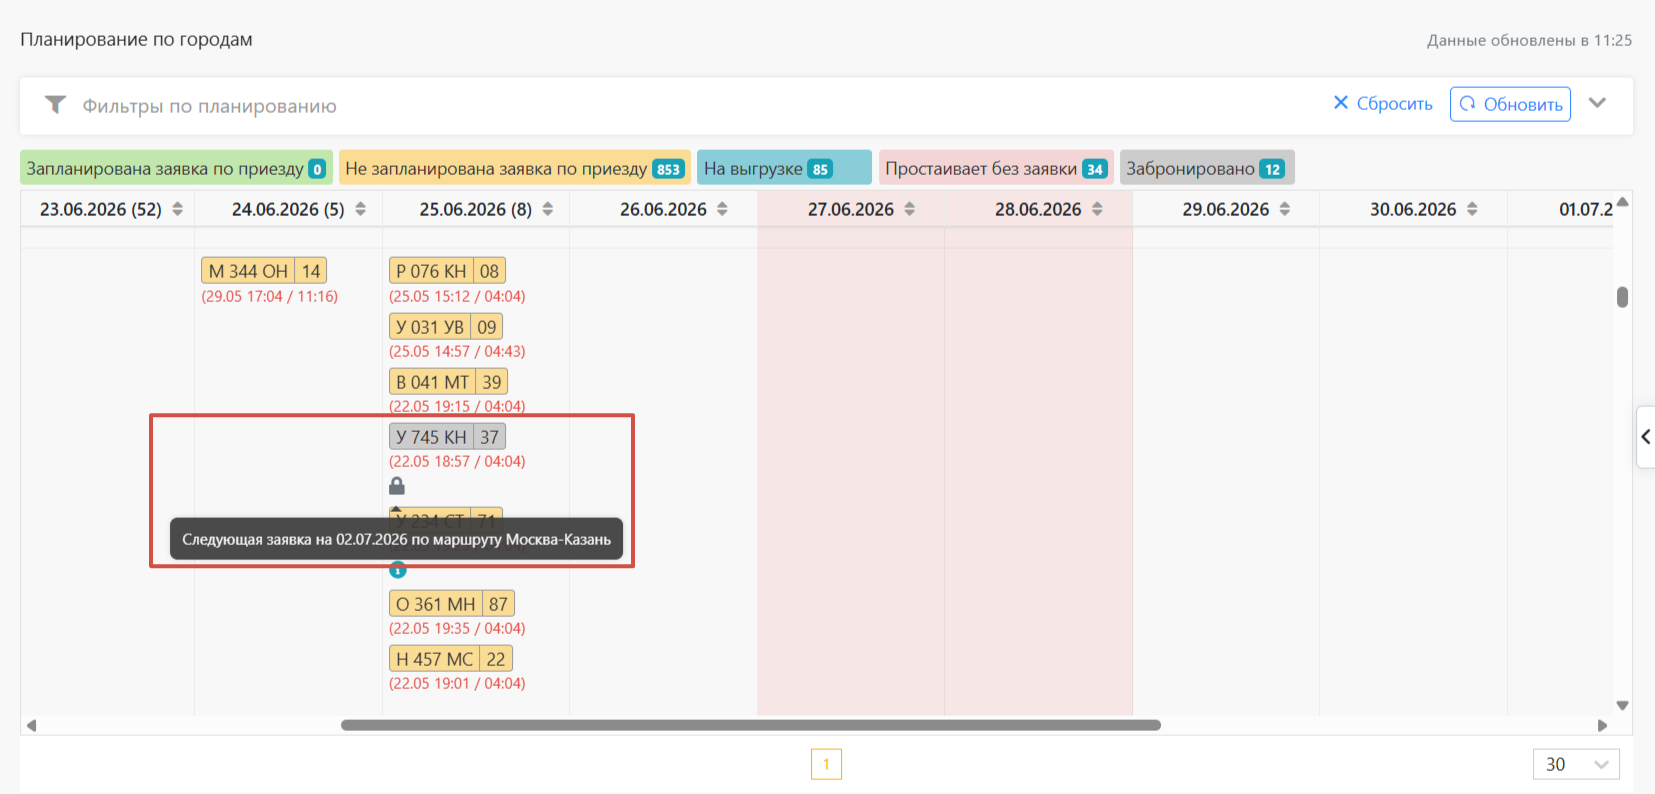Sort the 27.06.2026 column

(910, 209)
